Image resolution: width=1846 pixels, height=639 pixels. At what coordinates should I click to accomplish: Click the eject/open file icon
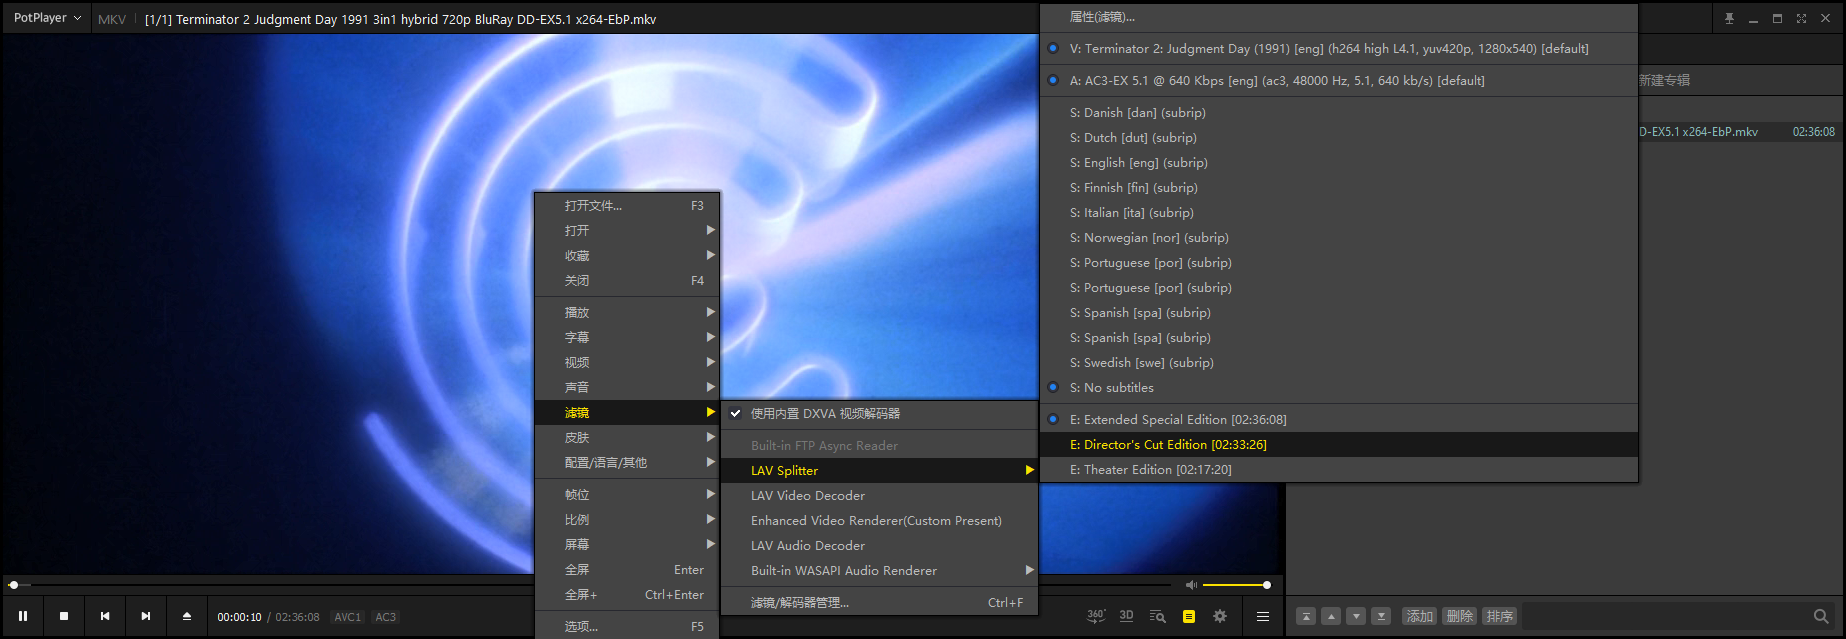[186, 616]
